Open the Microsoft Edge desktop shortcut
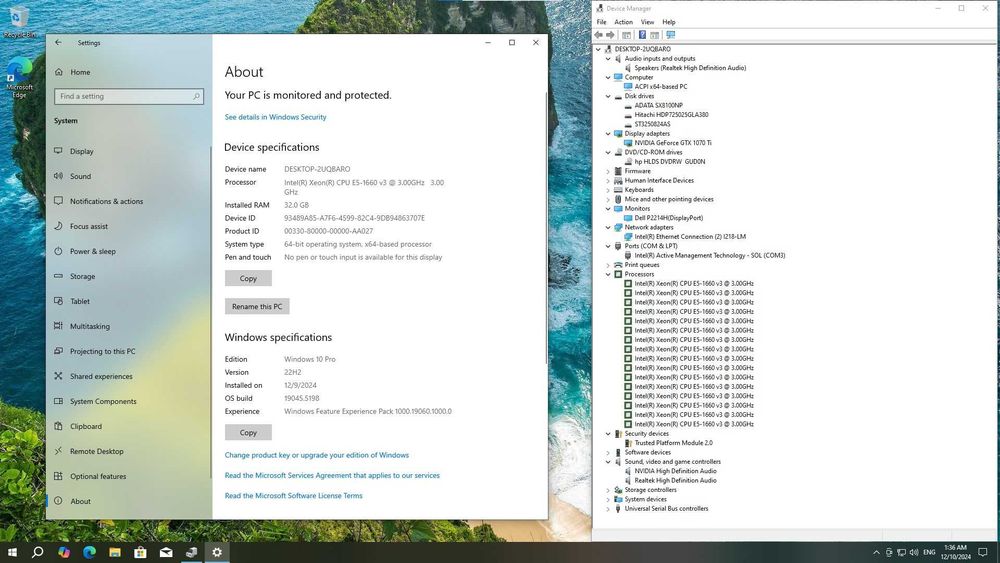Viewport: 1000px width, 563px height. (19, 77)
